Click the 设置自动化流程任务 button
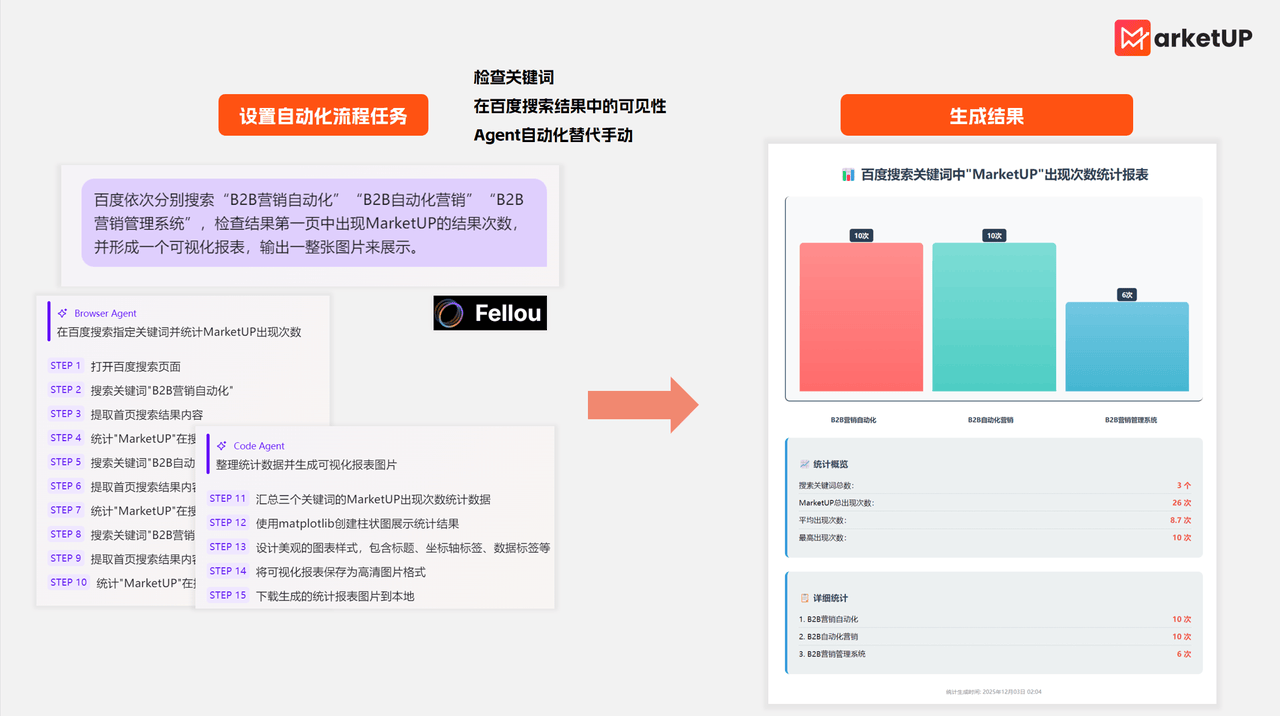 point(322,114)
